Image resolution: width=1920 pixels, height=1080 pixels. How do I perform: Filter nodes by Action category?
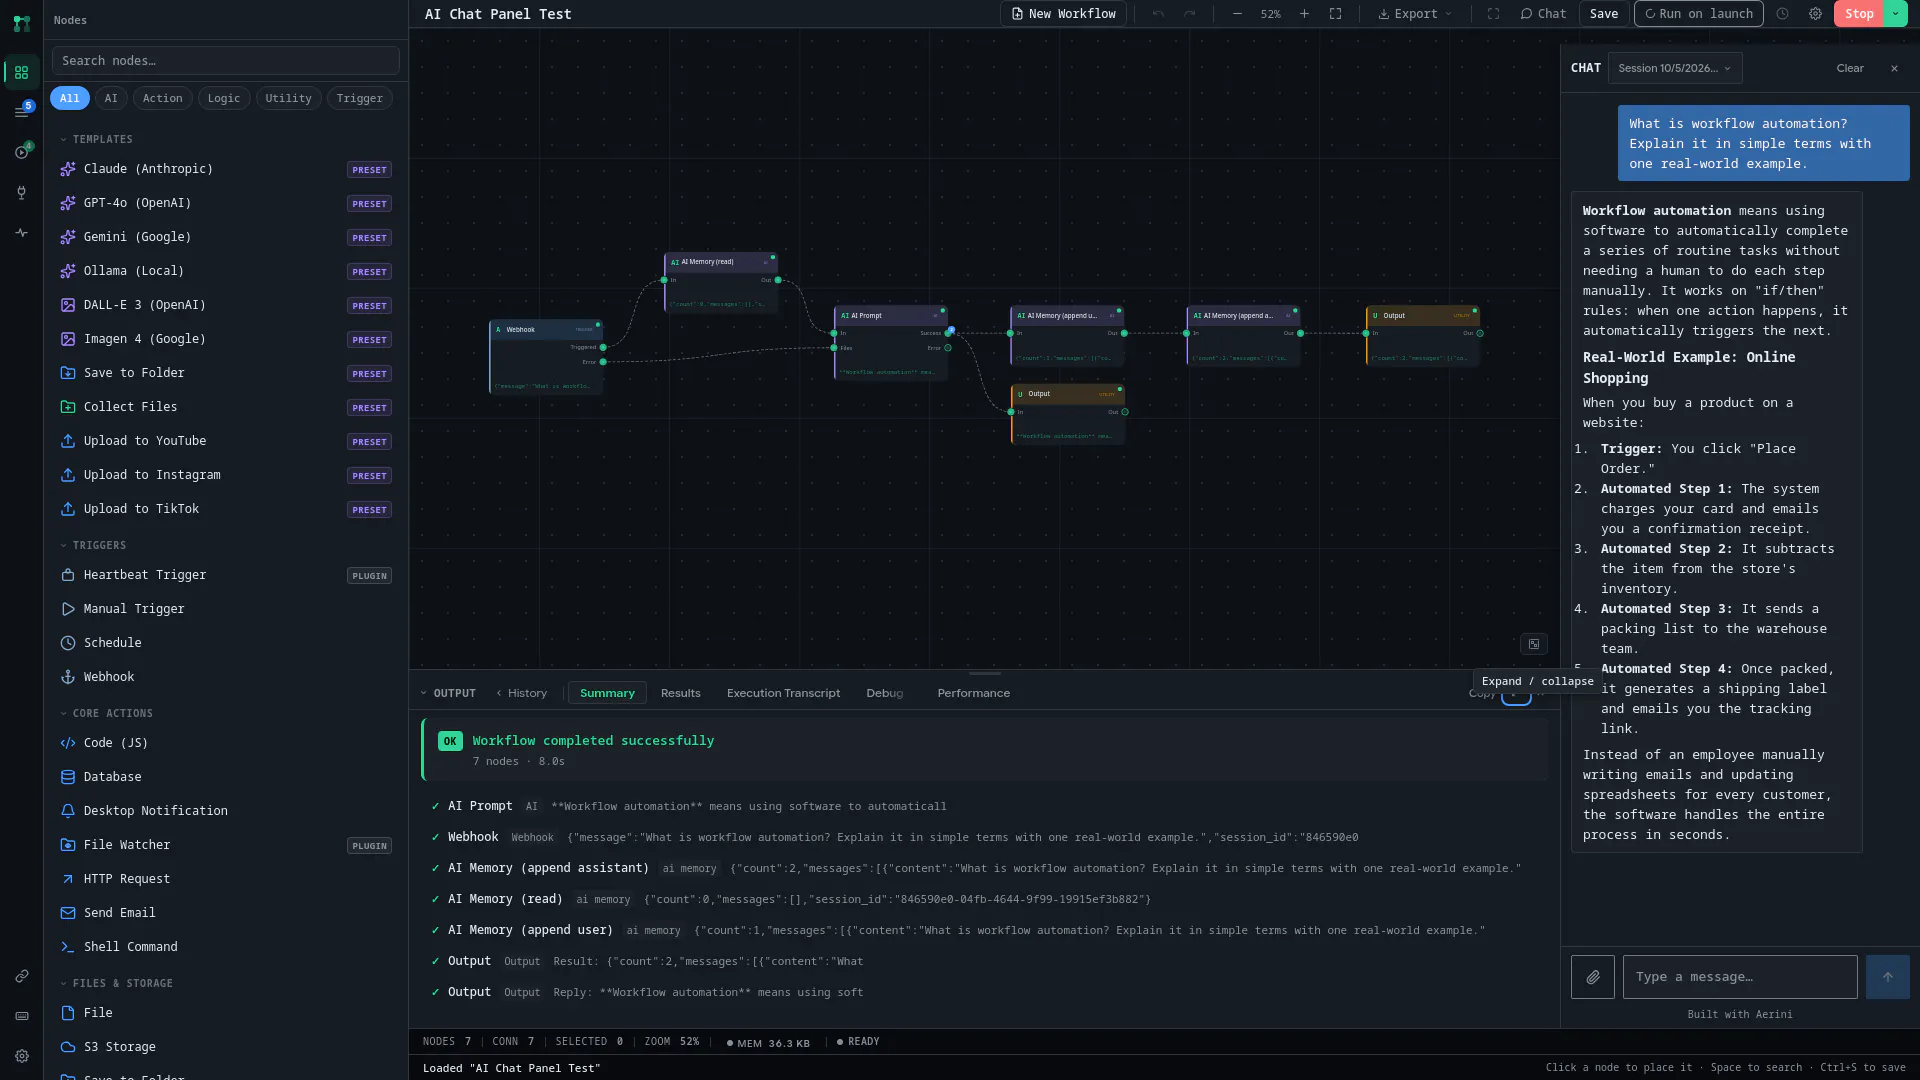click(x=162, y=98)
